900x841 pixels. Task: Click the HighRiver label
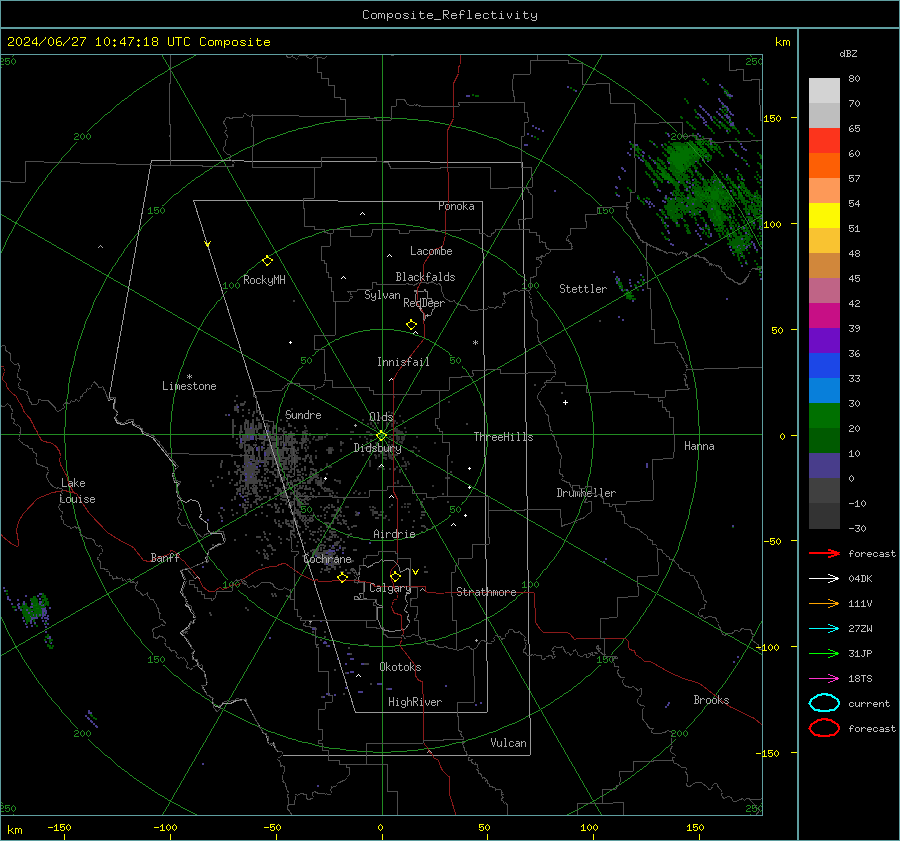[x=415, y=702]
